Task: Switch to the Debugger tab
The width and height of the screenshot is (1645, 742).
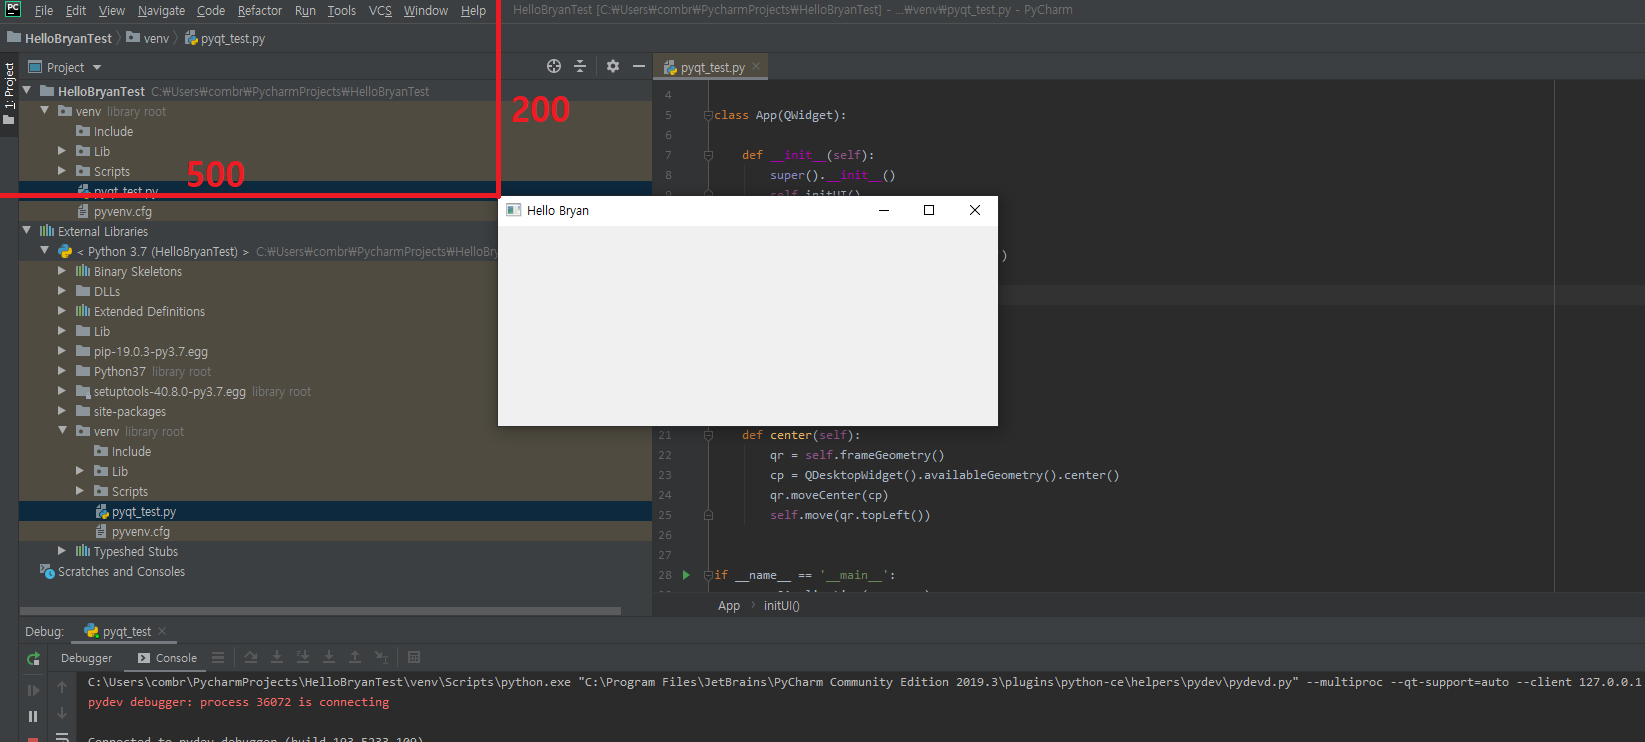Action: 86,658
